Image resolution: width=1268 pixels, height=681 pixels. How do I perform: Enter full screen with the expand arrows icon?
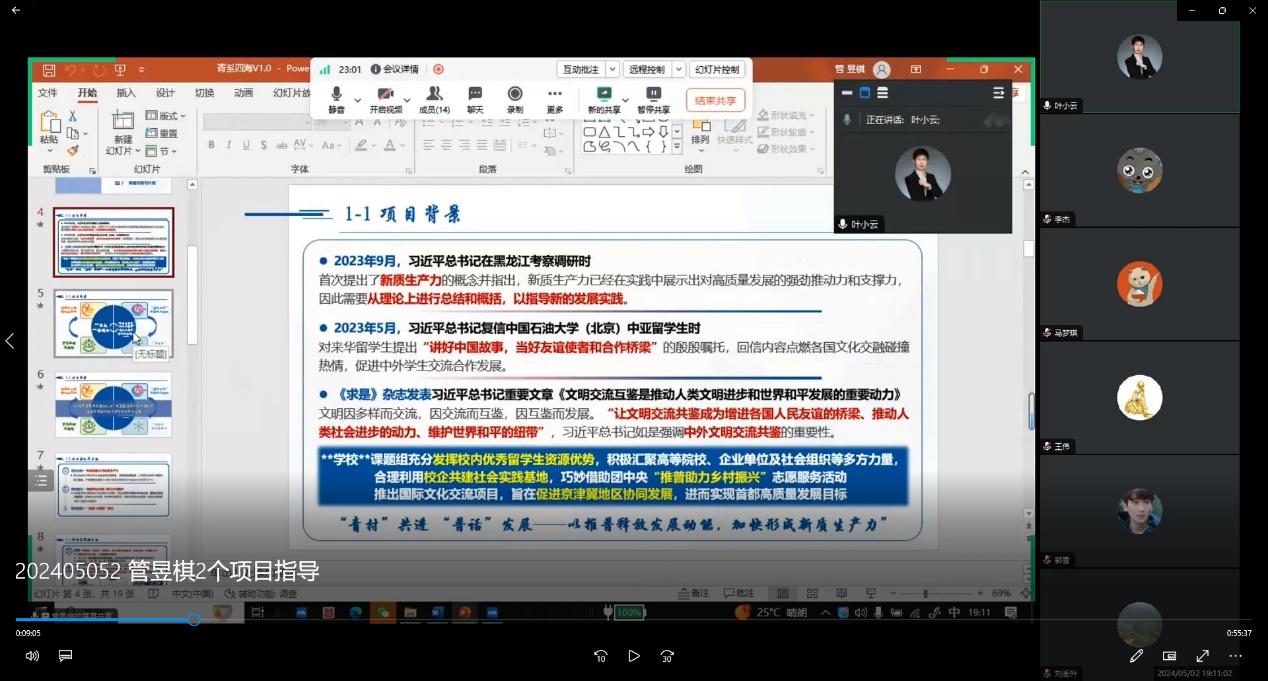tap(1202, 656)
